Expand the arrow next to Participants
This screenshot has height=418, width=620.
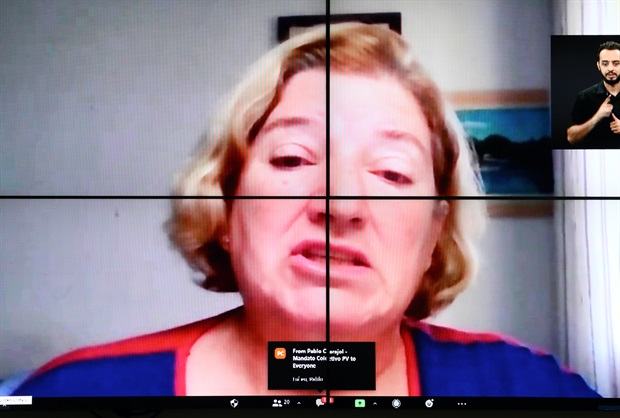(x=299, y=403)
